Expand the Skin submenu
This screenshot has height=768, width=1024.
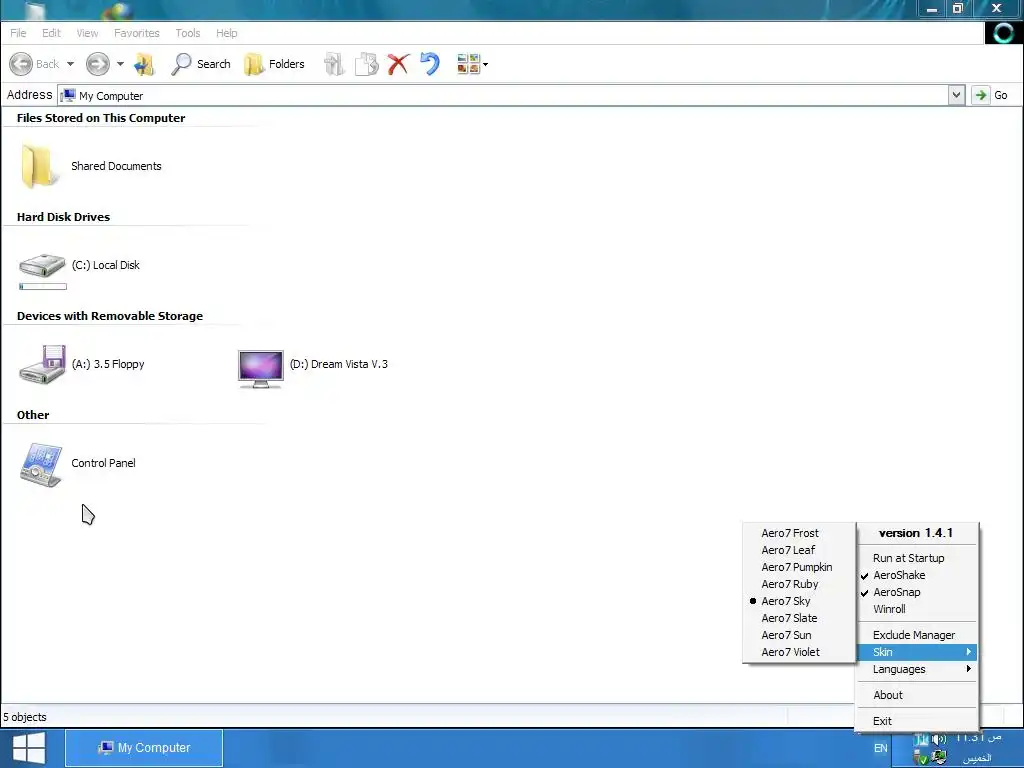pos(917,652)
